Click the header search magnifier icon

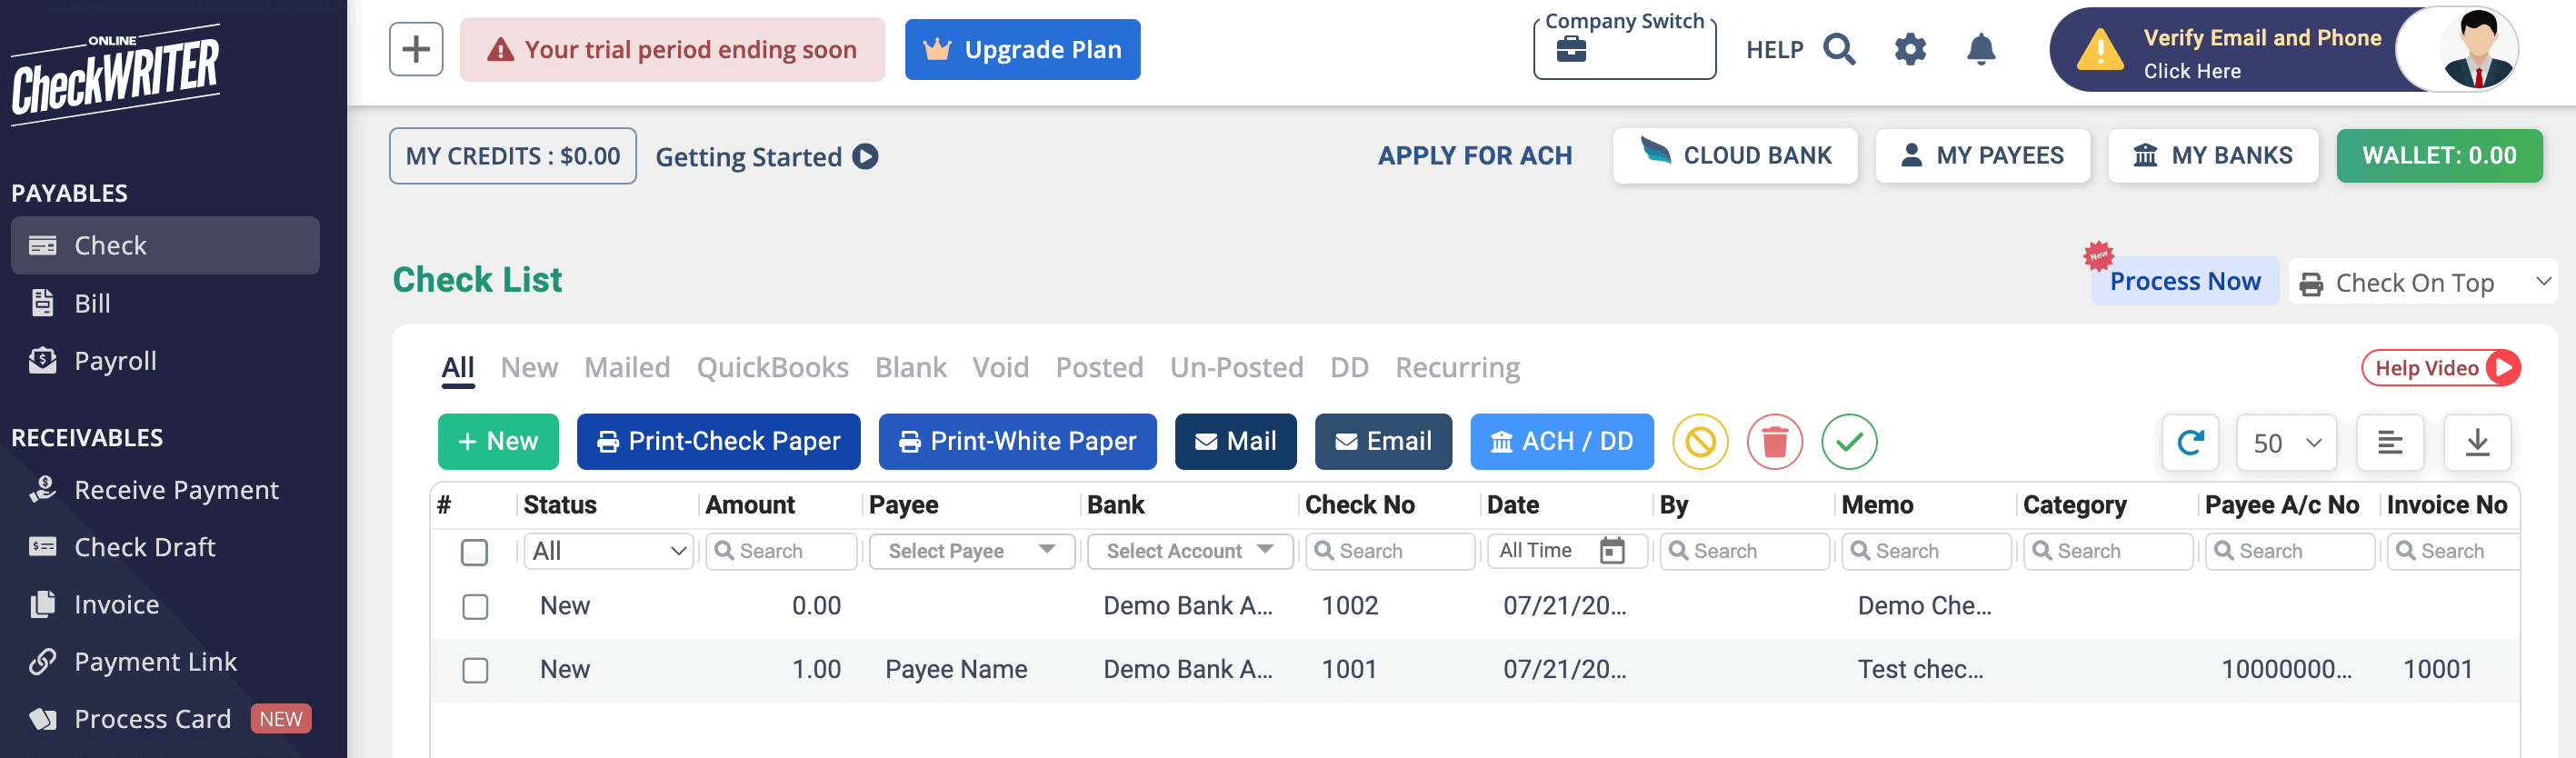(1838, 49)
